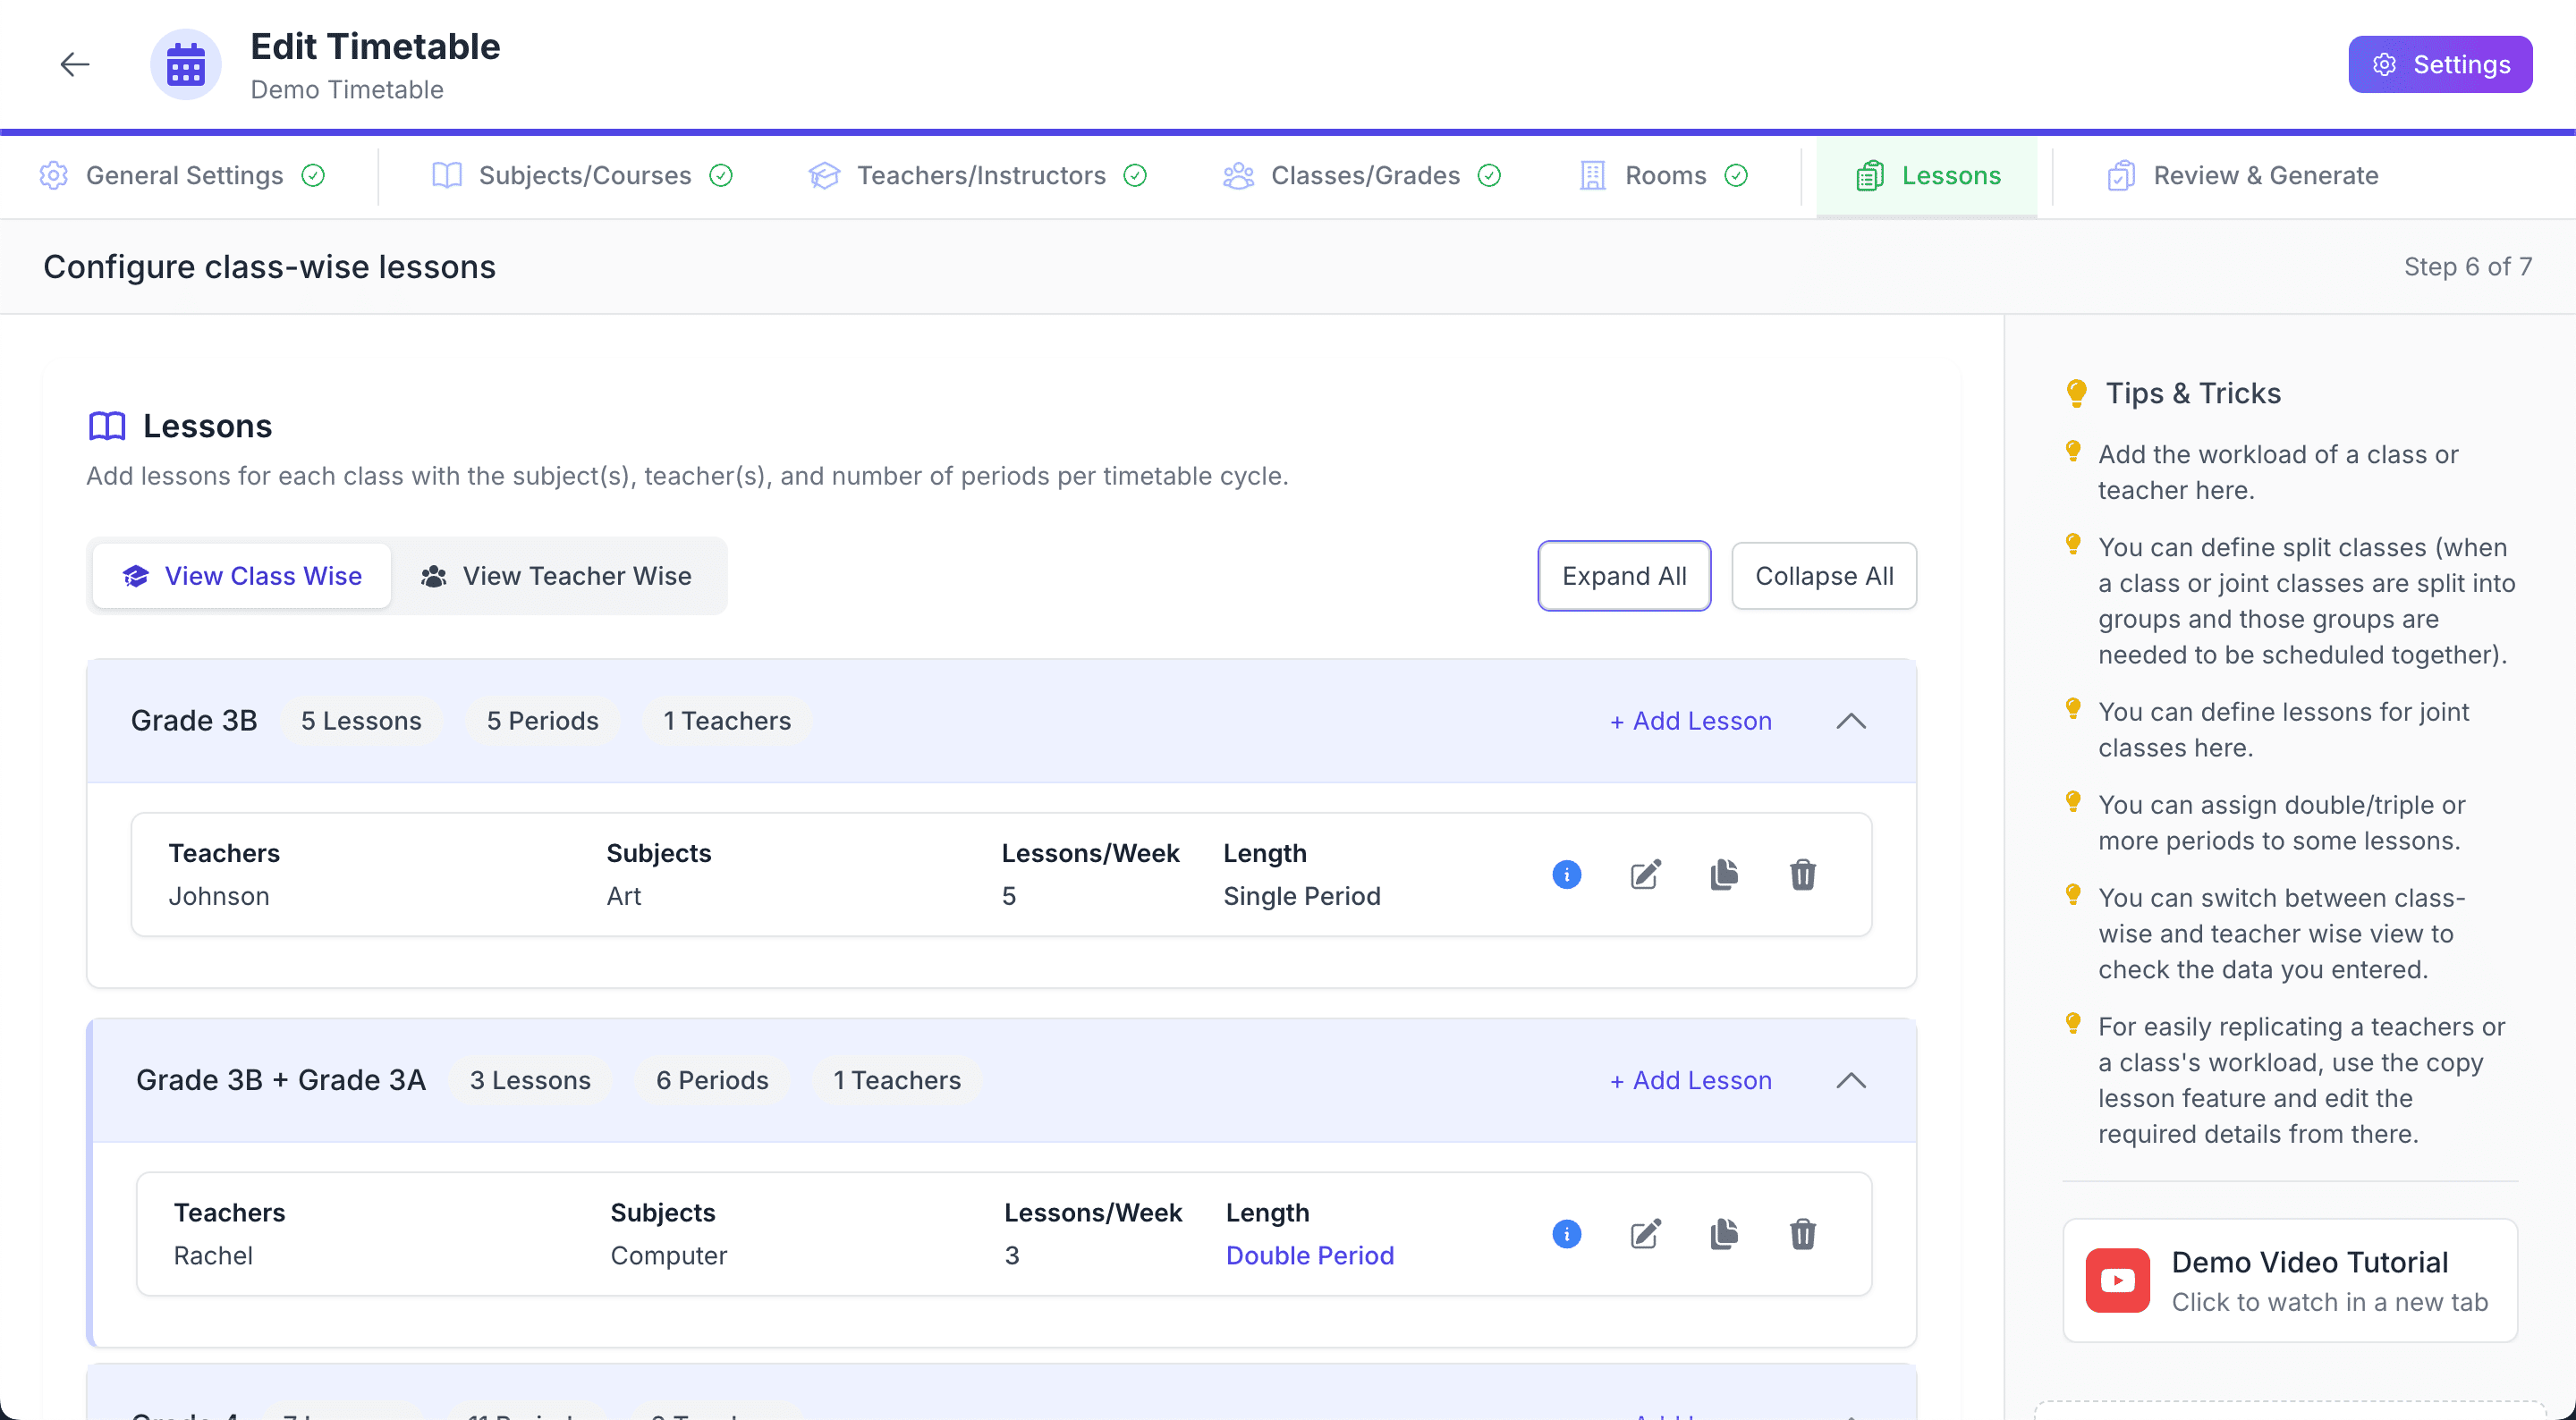Image resolution: width=2576 pixels, height=1420 pixels.
Task: Click the Lessons section book icon
Action: [x=107, y=426]
